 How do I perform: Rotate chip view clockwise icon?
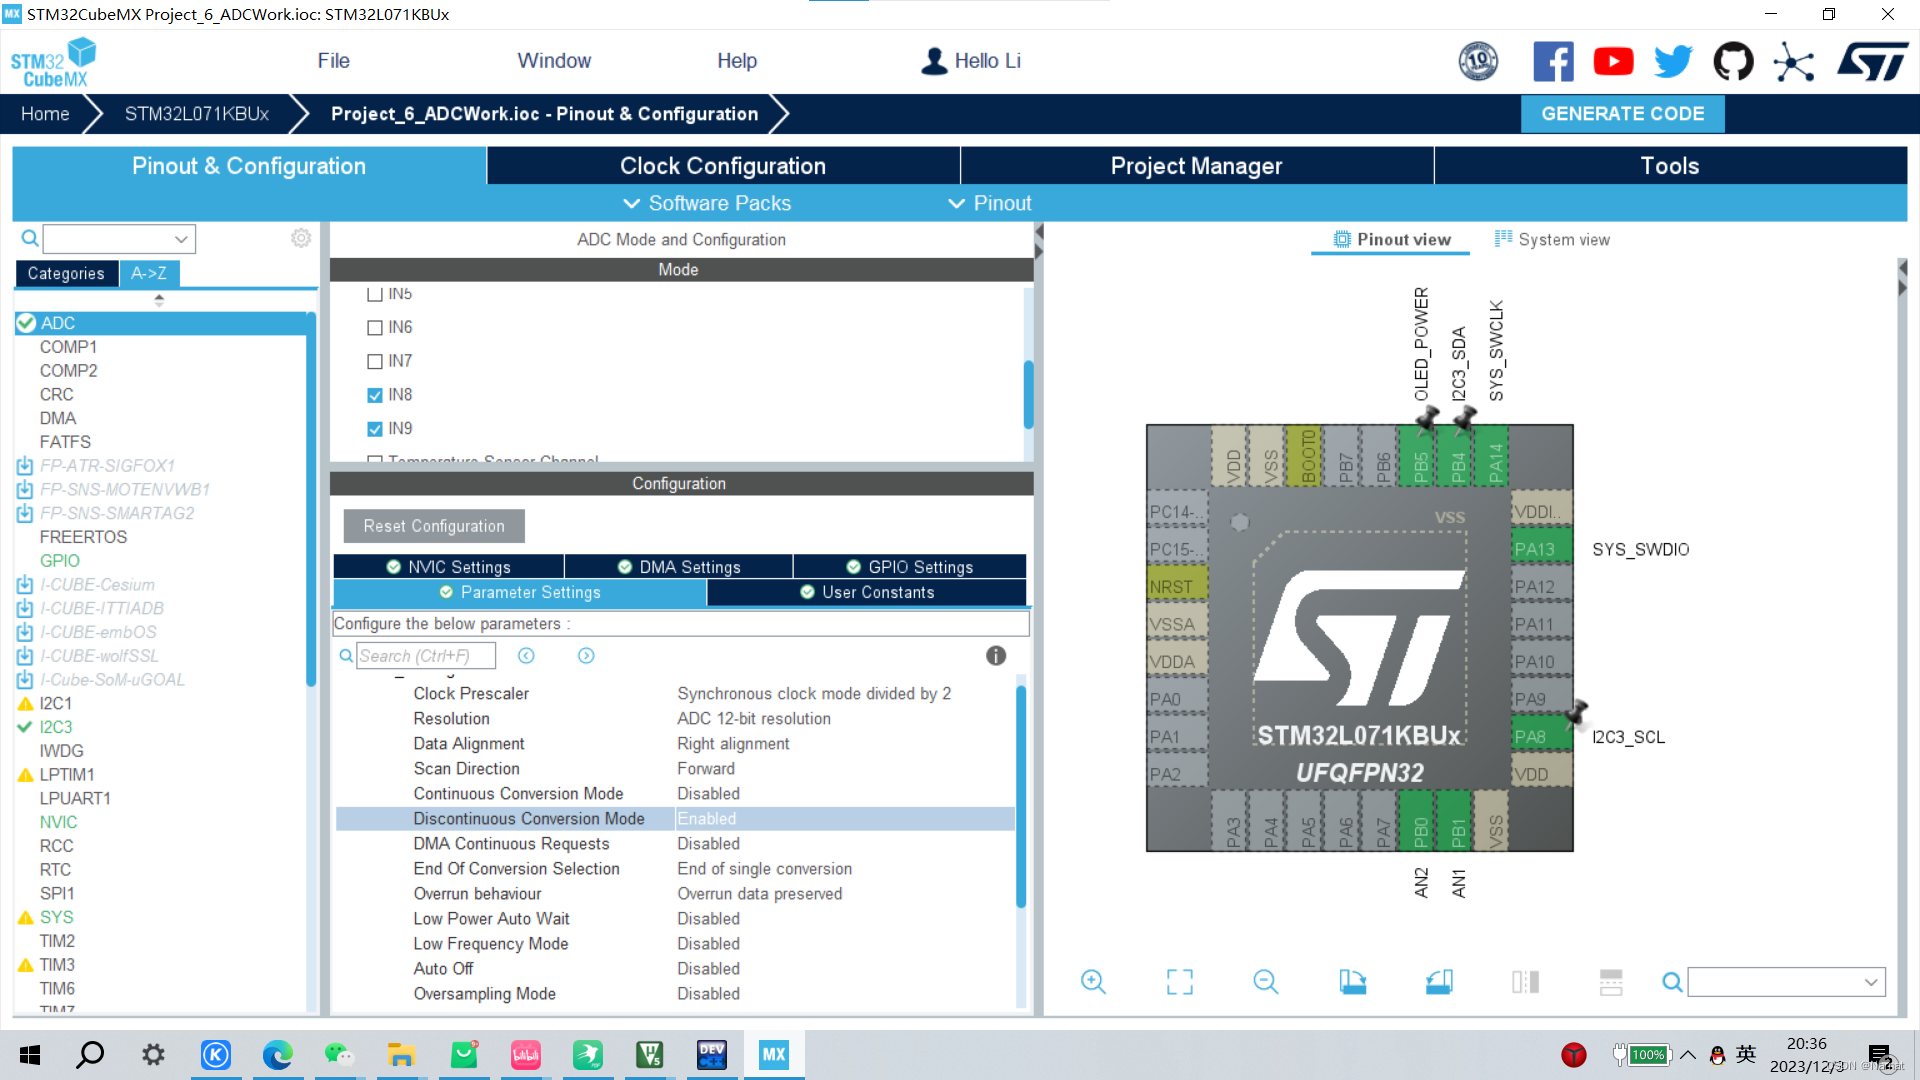pos(1353,982)
